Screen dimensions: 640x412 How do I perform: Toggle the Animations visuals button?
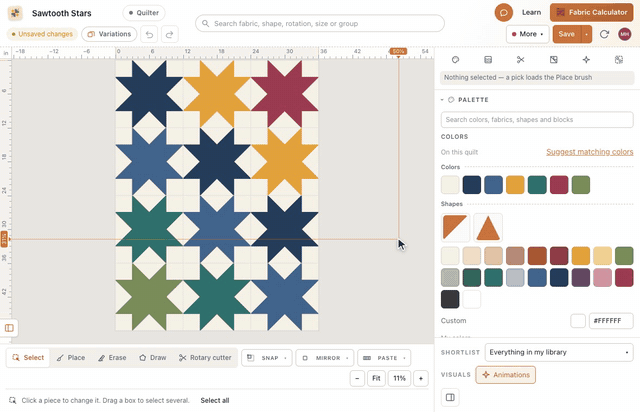[x=505, y=375]
